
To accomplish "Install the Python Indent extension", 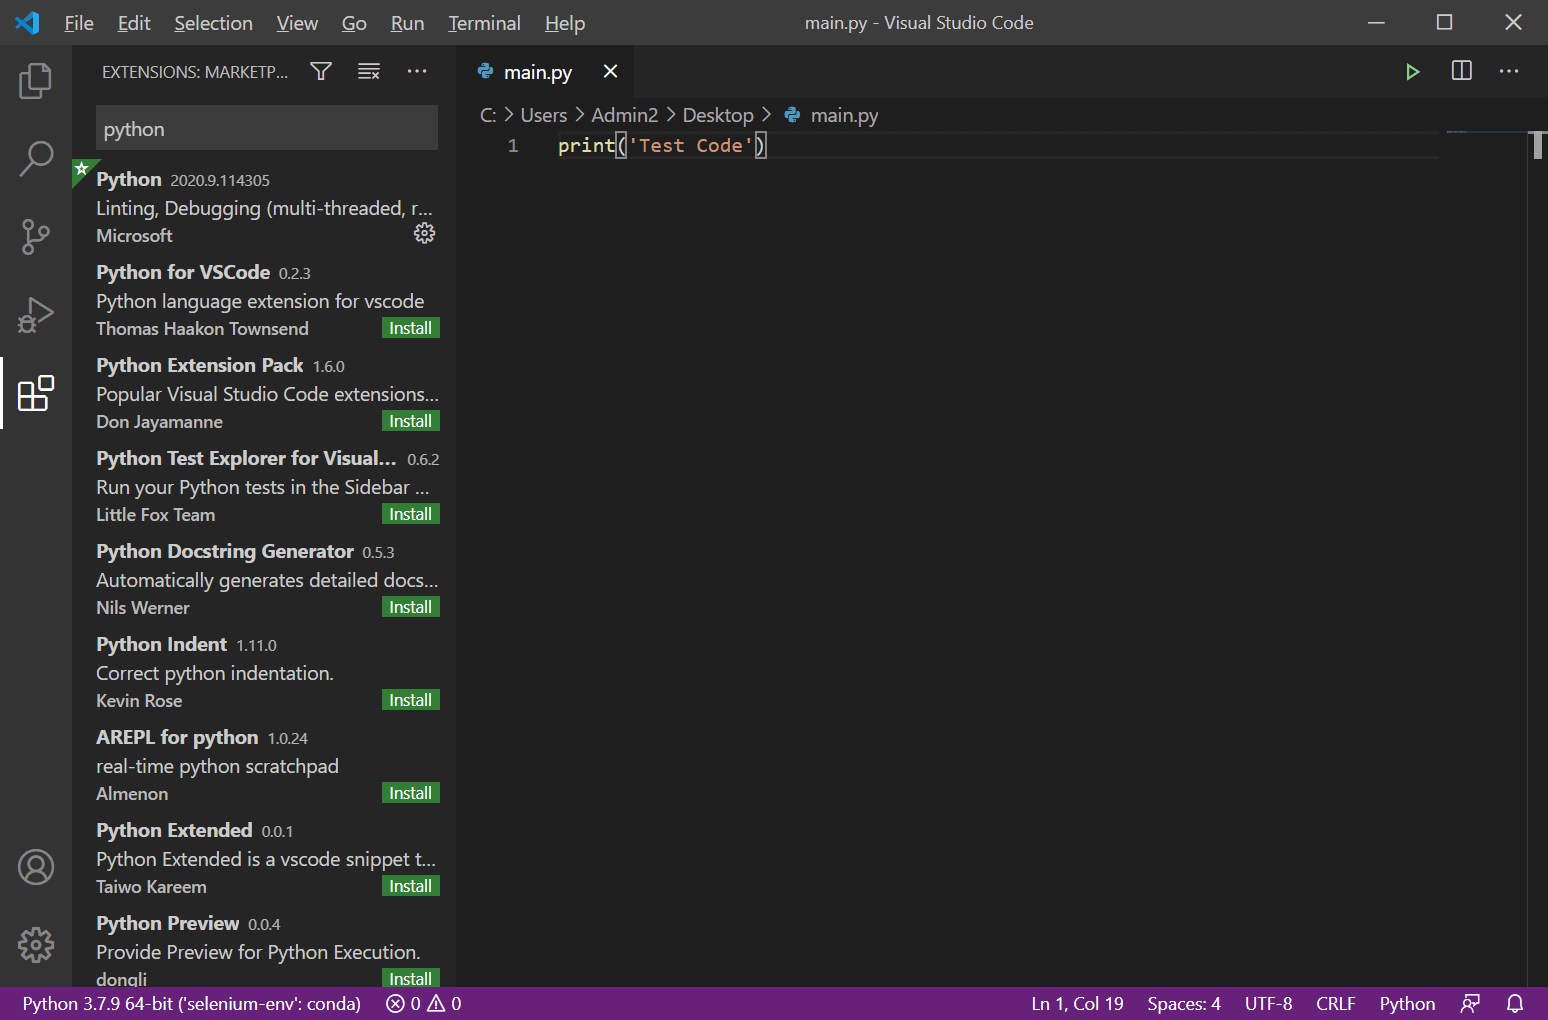I will click(410, 699).
